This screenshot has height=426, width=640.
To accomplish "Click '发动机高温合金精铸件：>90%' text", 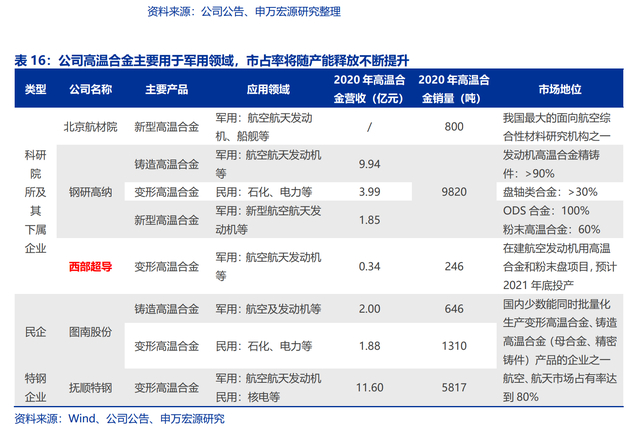I will coord(551,164).
